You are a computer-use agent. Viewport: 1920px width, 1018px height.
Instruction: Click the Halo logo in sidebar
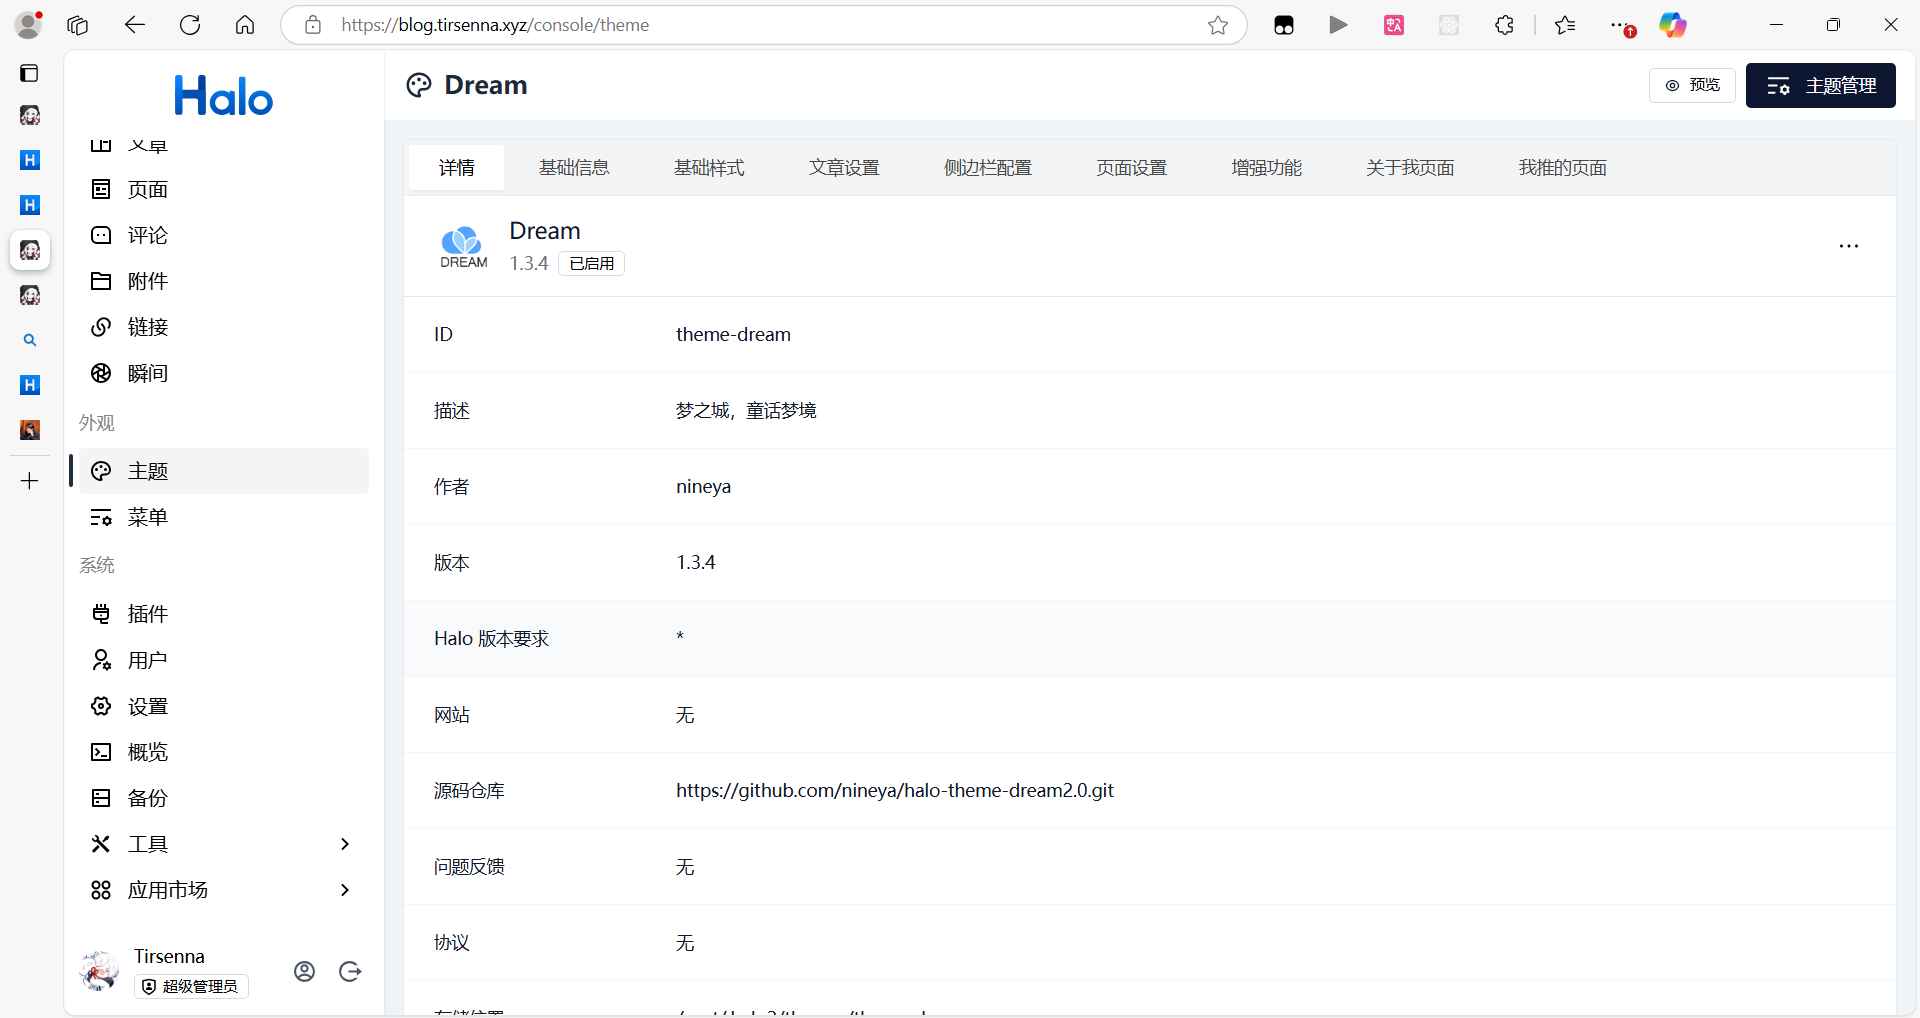click(223, 97)
